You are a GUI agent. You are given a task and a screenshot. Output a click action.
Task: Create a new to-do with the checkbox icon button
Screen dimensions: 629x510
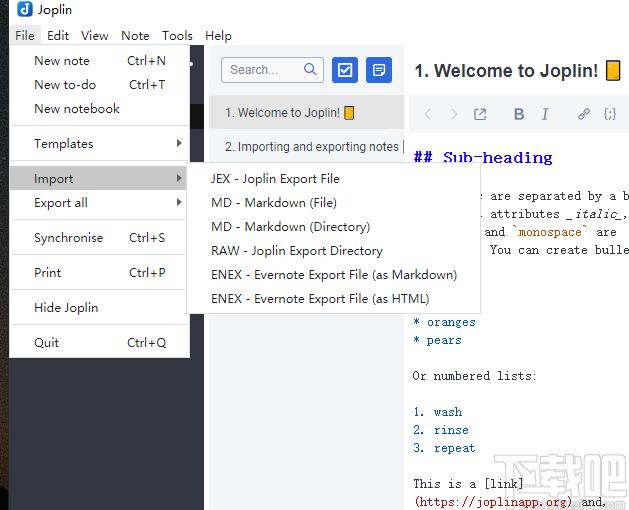345,70
